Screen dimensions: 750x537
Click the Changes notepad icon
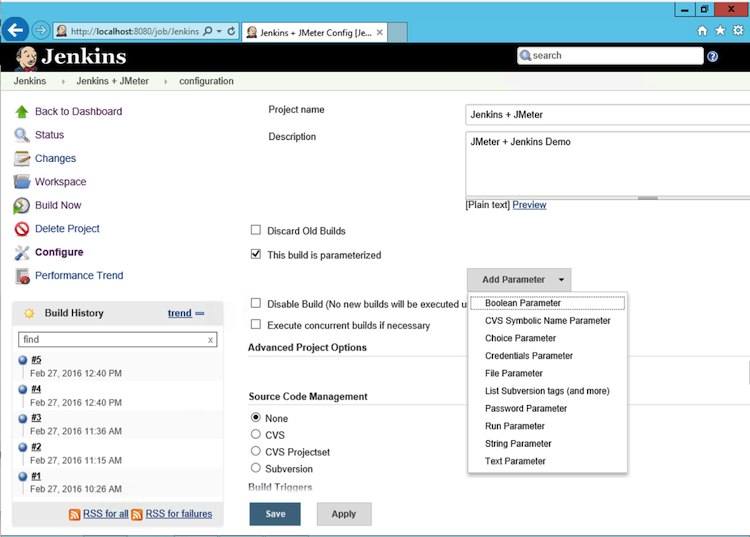pos(22,158)
